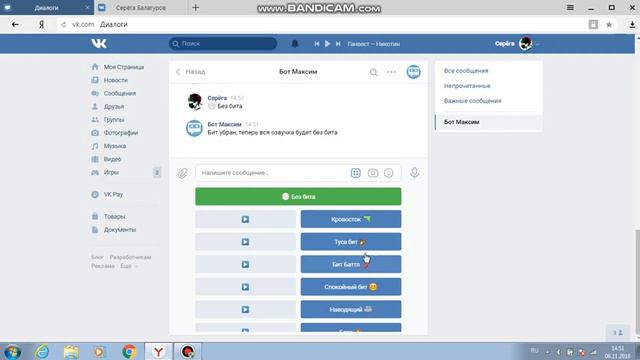Click the camera photo icon in the message box

pos(373,173)
